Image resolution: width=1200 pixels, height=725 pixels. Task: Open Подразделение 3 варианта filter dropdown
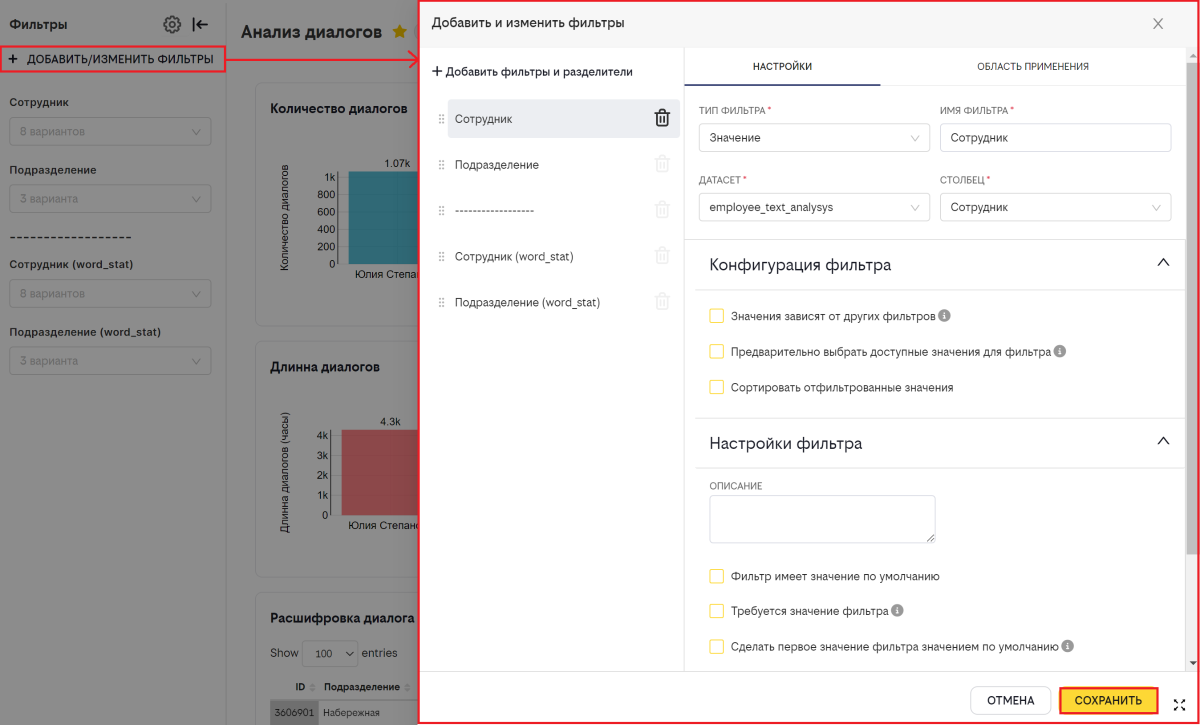point(110,199)
